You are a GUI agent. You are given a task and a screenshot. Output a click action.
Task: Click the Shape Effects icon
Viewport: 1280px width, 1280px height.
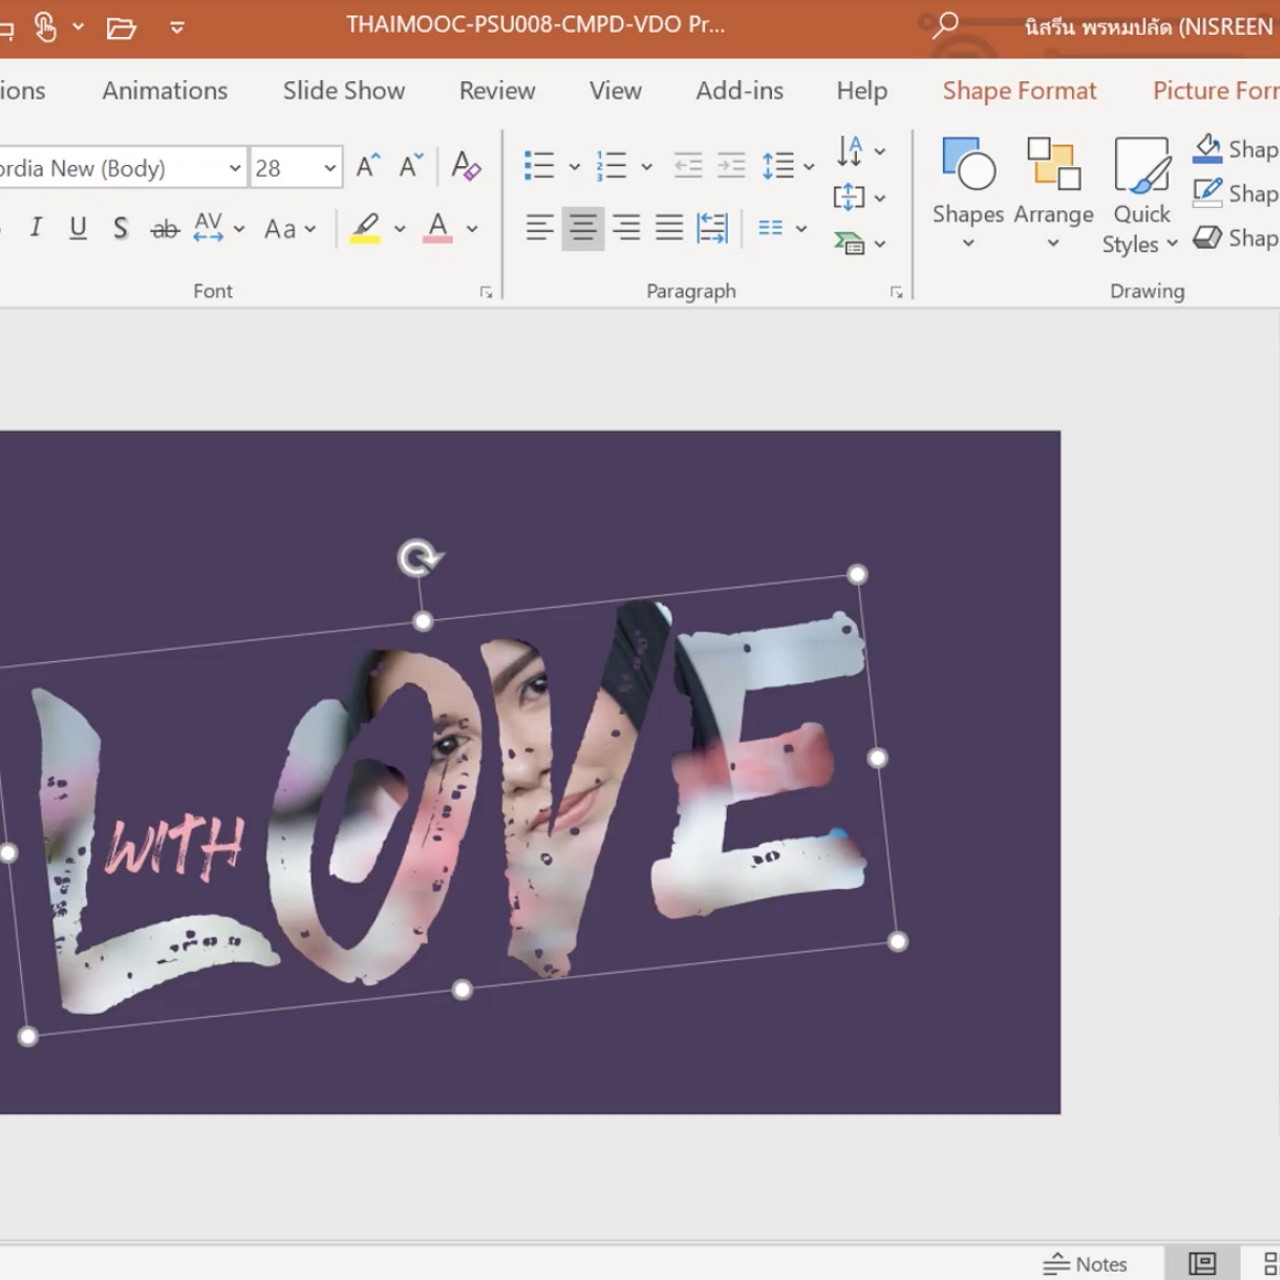click(1207, 238)
